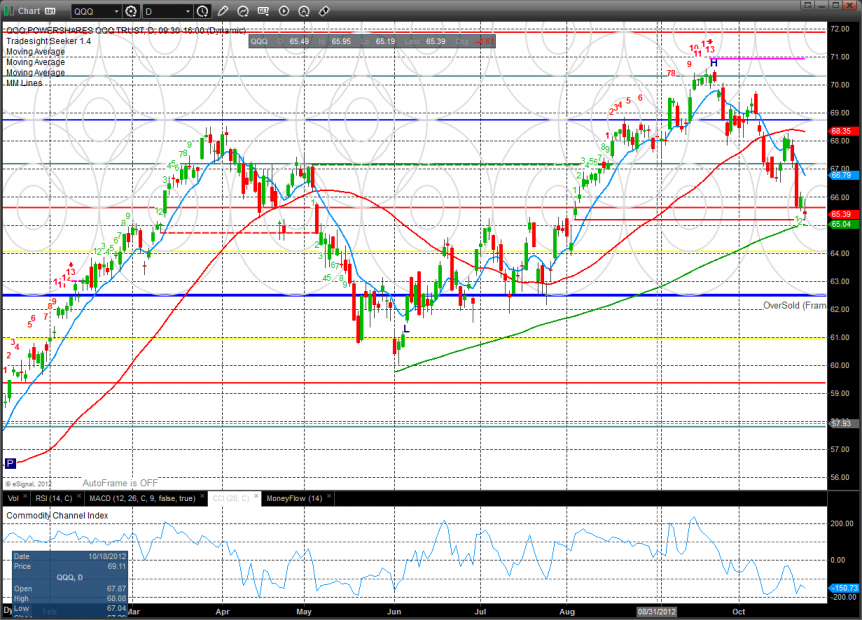Click the time template clock icon

click(202, 11)
